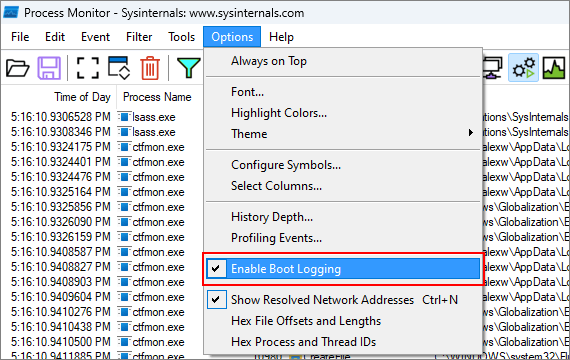
Task: Click the Process Name column header
Action: (x=157, y=97)
